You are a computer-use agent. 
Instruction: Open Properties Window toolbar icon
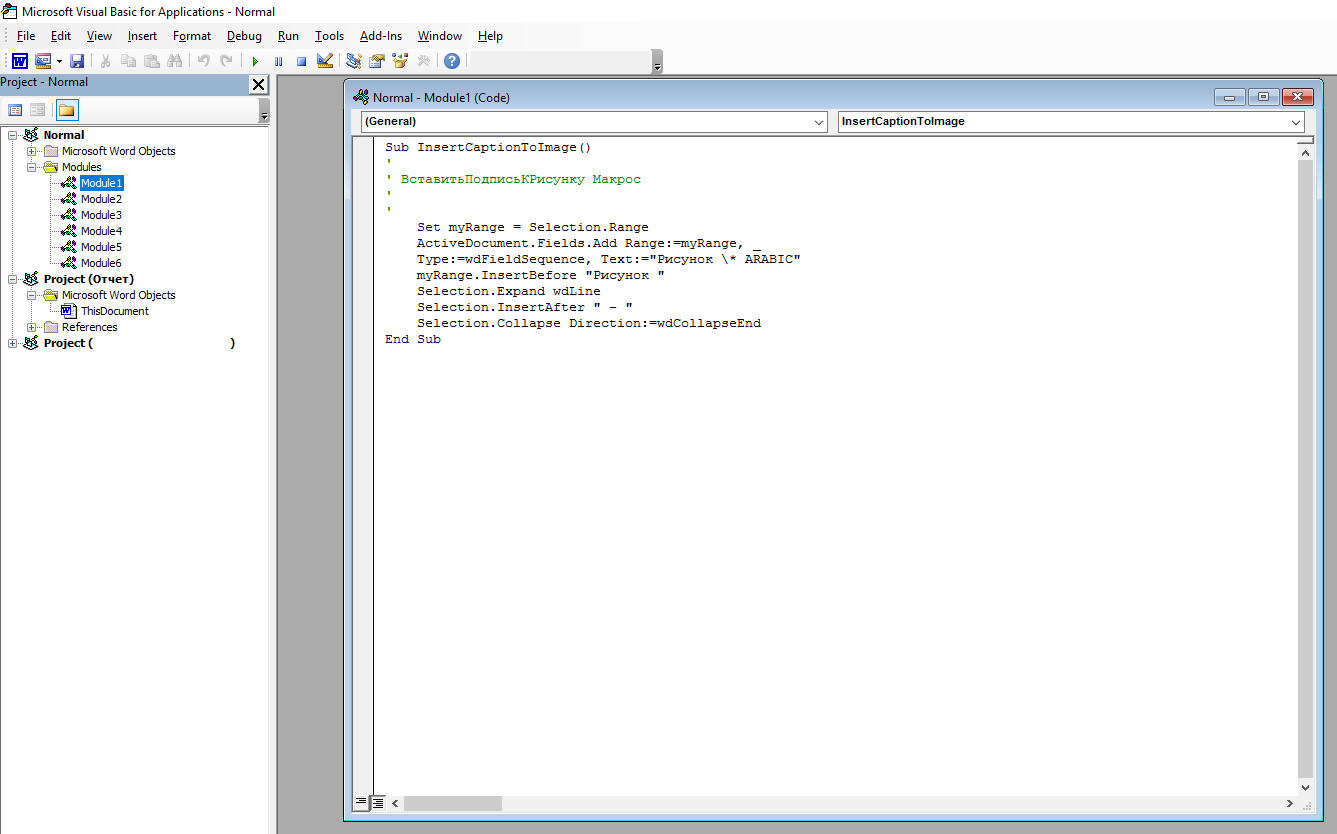(x=377, y=61)
